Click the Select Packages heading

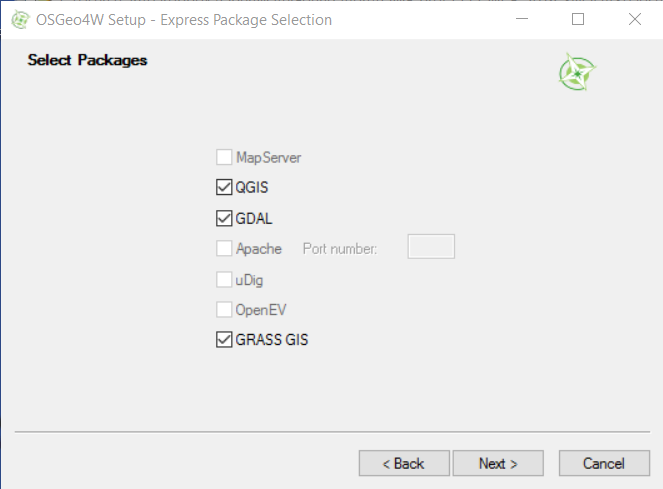88,60
